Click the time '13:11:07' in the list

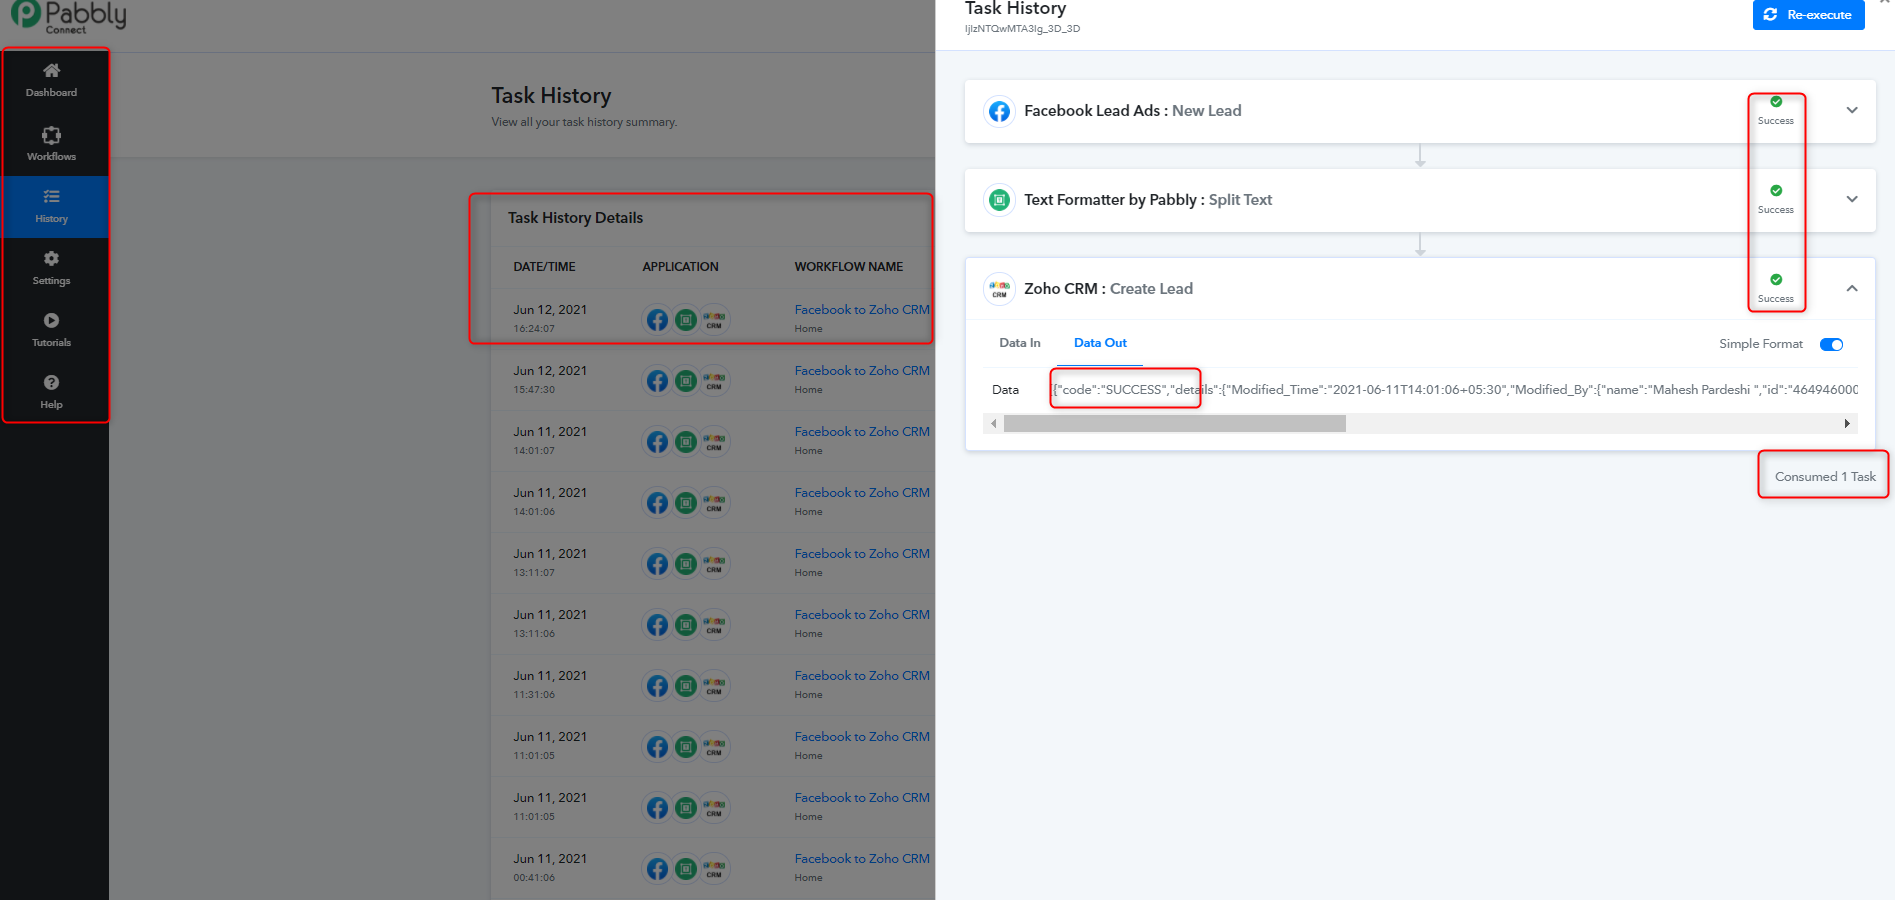point(534,573)
